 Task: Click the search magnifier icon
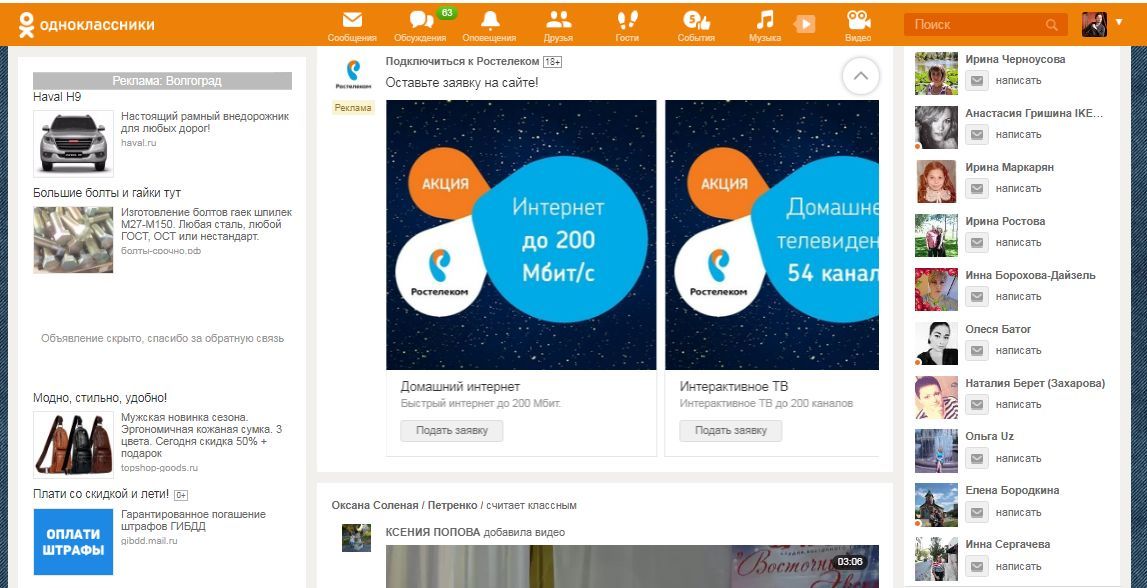coord(1051,25)
